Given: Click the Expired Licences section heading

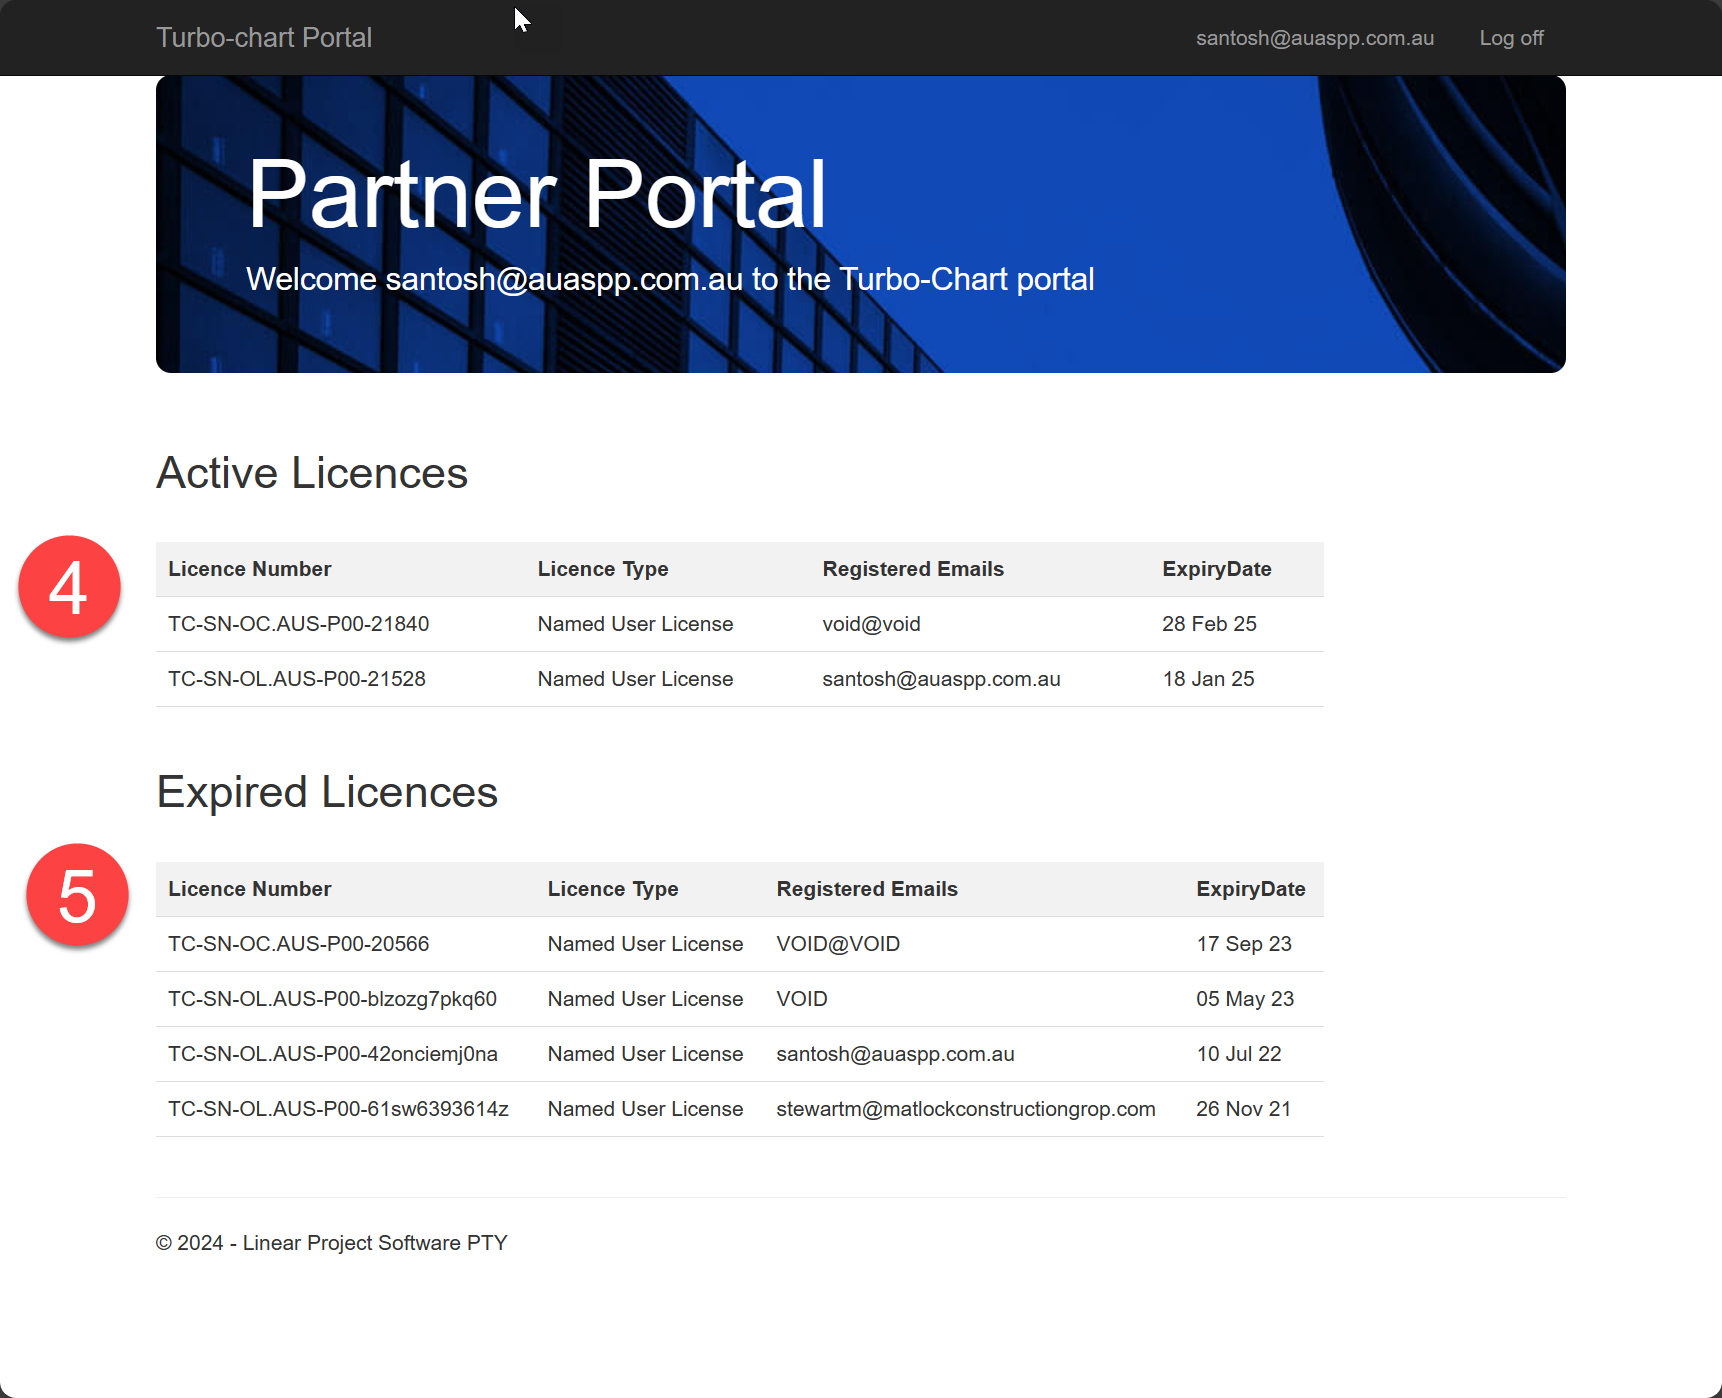Looking at the screenshot, I should pyautogui.click(x=327, y=792).
